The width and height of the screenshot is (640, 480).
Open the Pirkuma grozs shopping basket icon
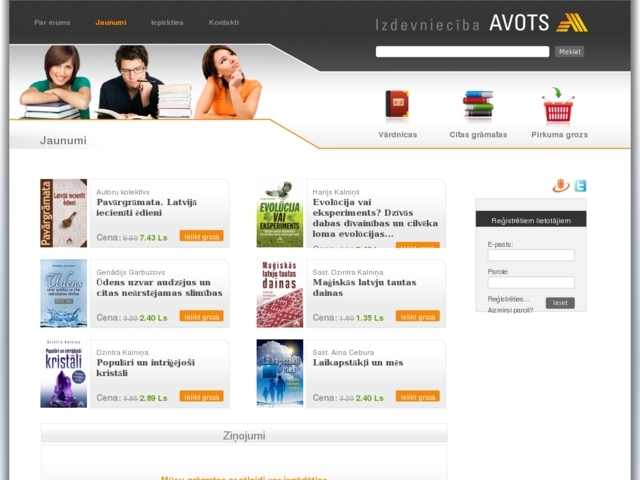(558, 104)
